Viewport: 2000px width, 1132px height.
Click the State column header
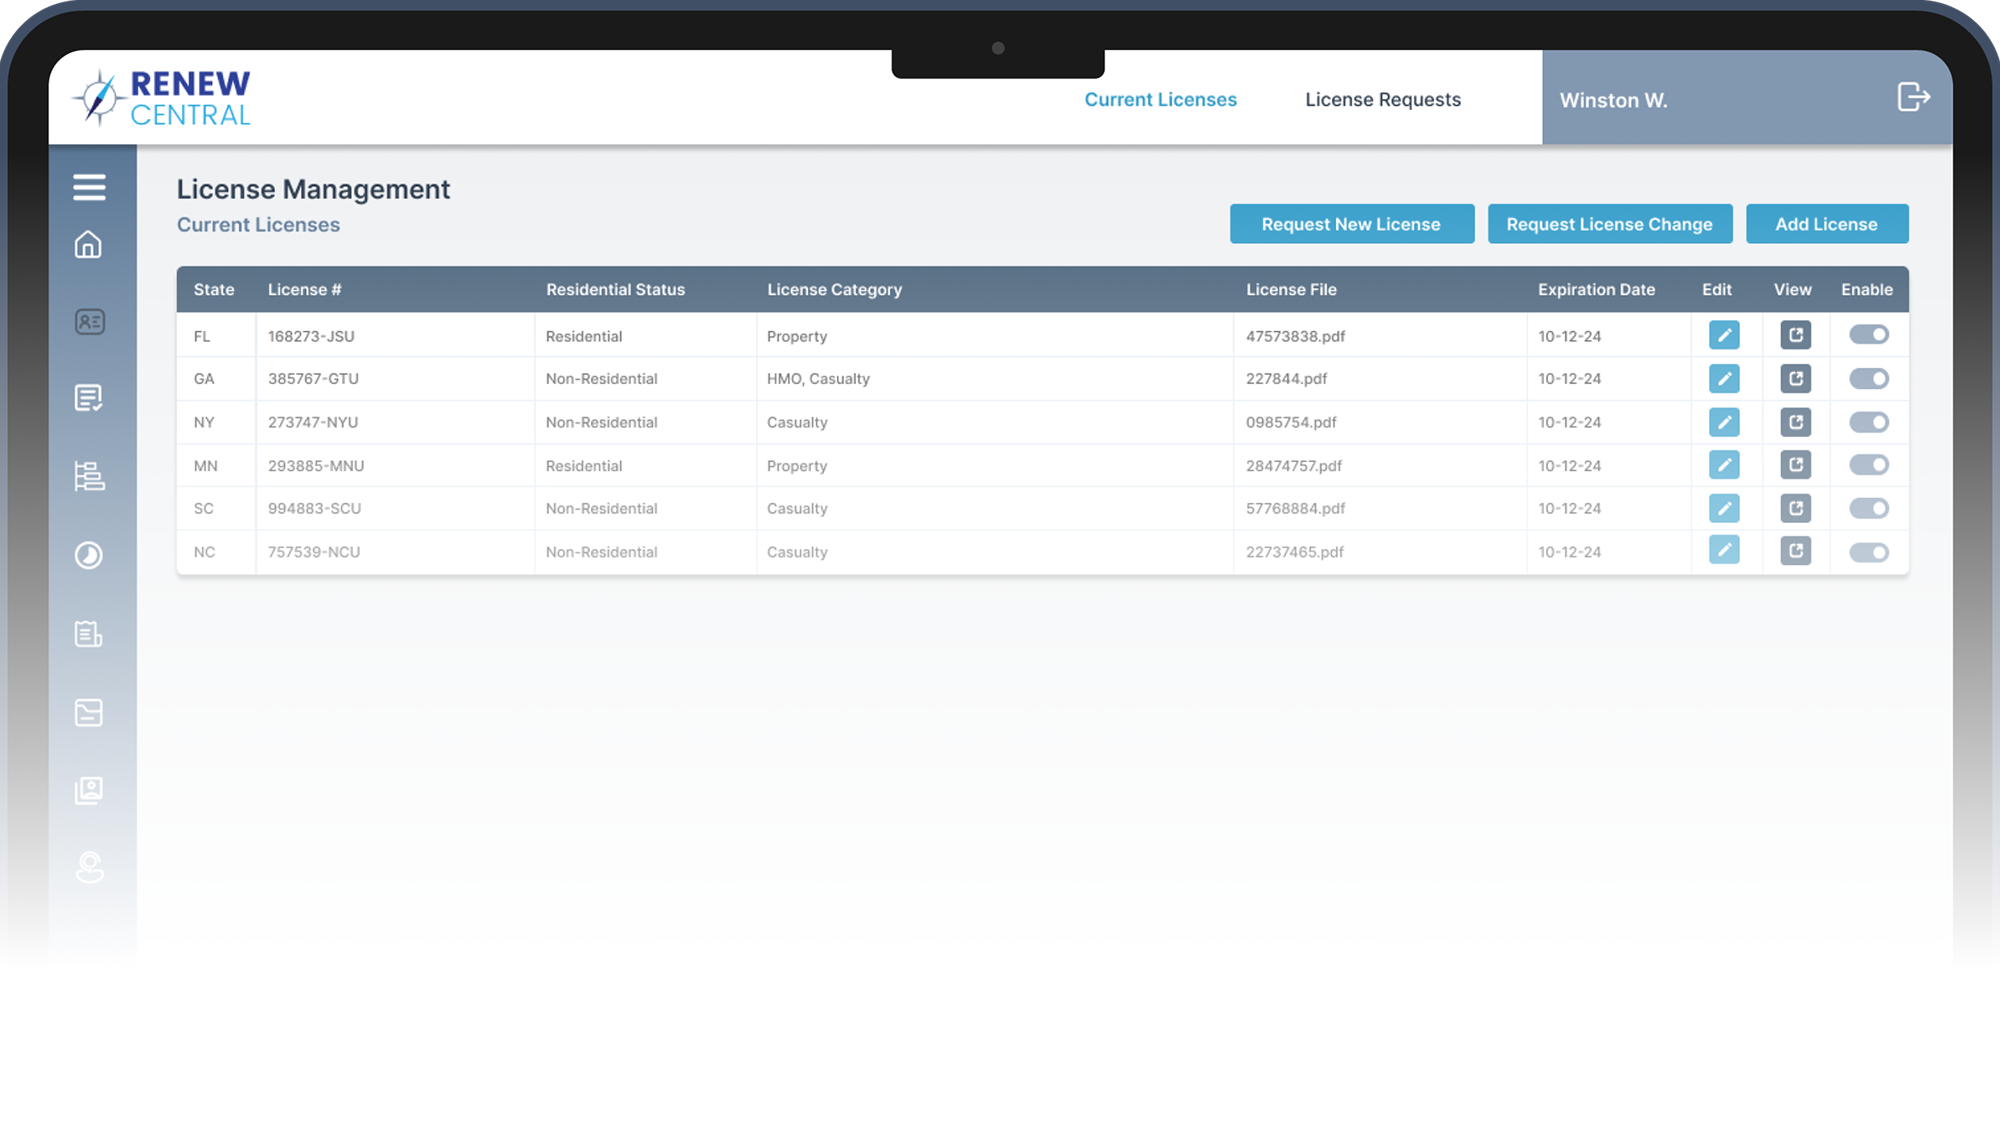coord(214,289)
